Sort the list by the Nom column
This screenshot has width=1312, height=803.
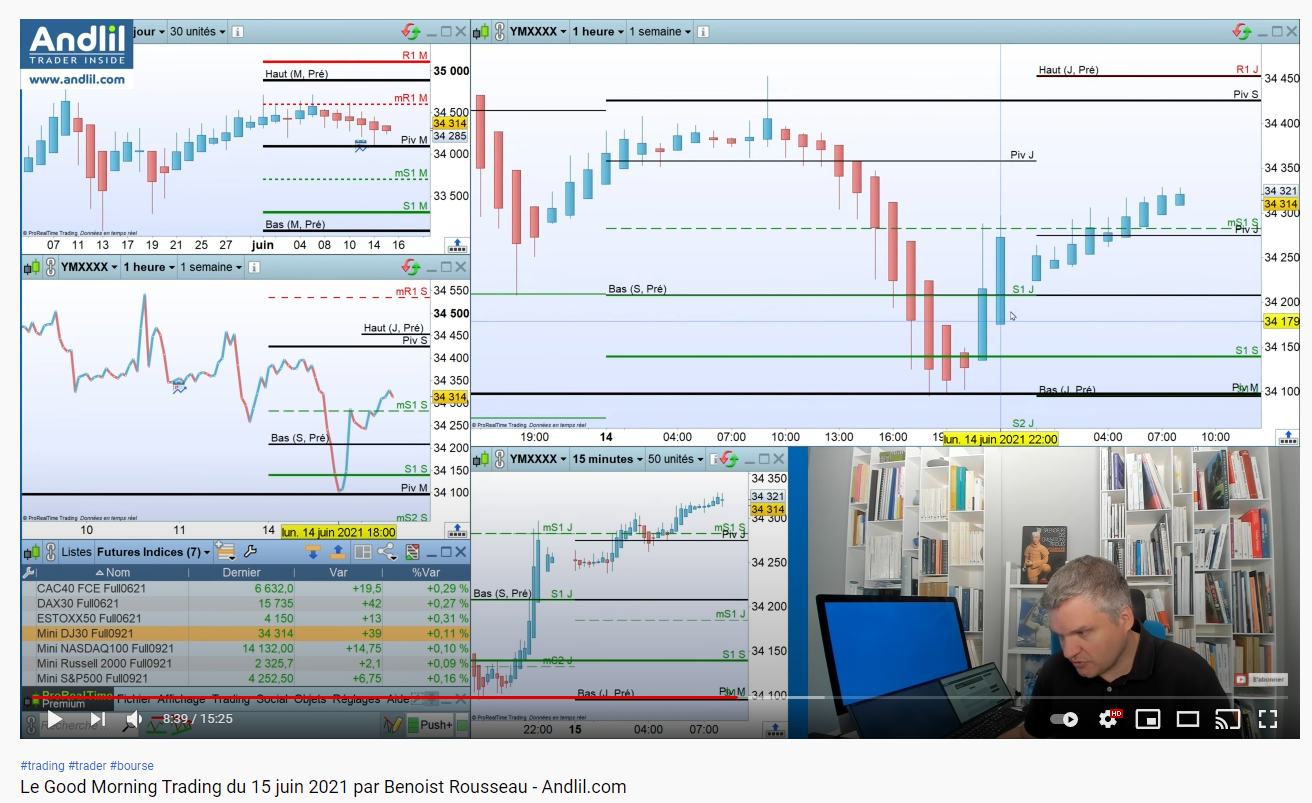[x=104, y=573]
